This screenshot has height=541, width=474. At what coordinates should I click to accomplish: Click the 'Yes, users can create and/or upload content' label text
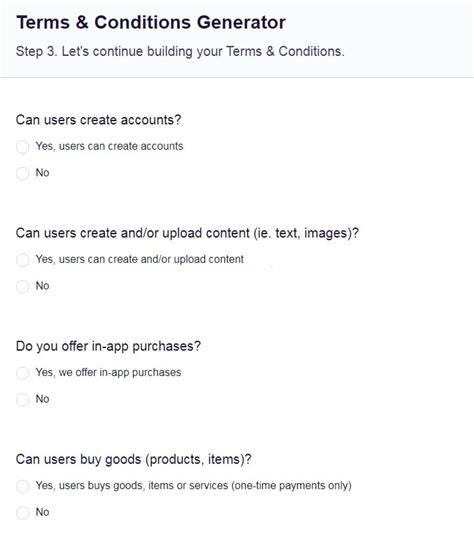click(x=140, y=259)
